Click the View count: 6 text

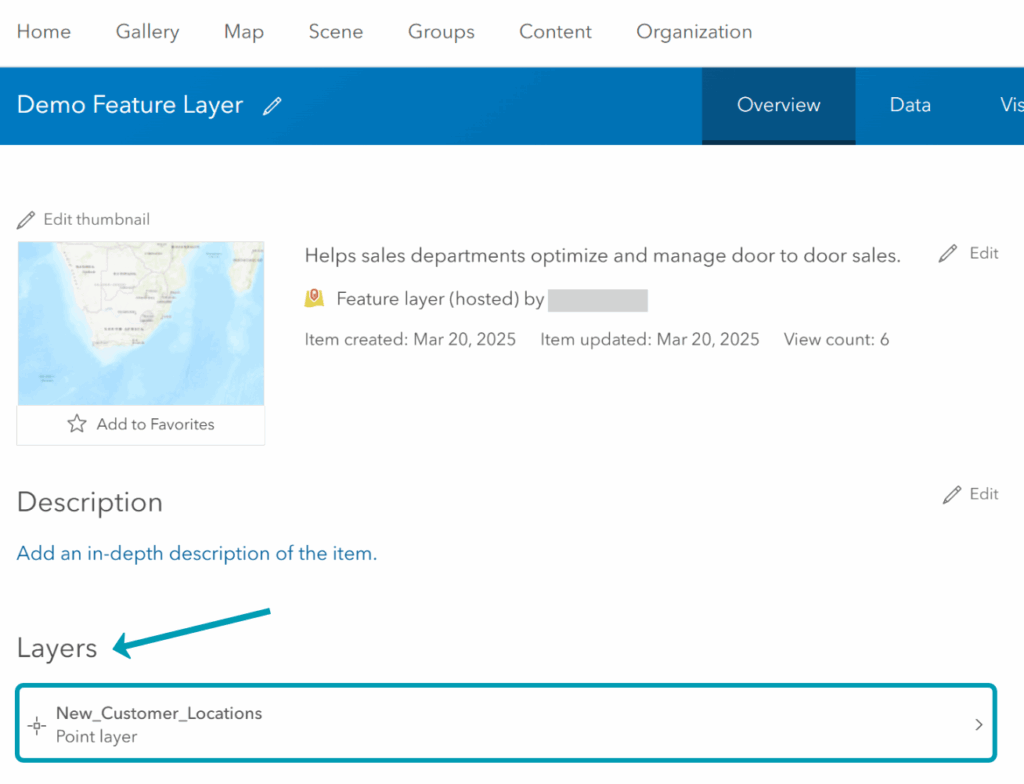coord(836,340)
